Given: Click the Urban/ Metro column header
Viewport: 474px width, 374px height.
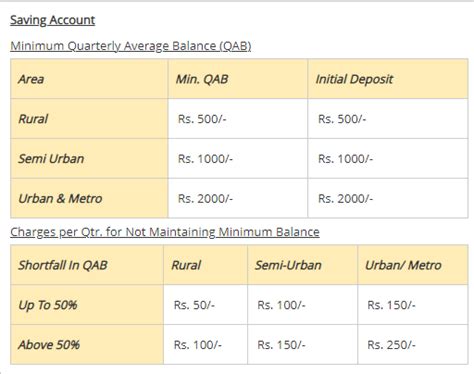Looking at the screenshot, I should point(413,265).
